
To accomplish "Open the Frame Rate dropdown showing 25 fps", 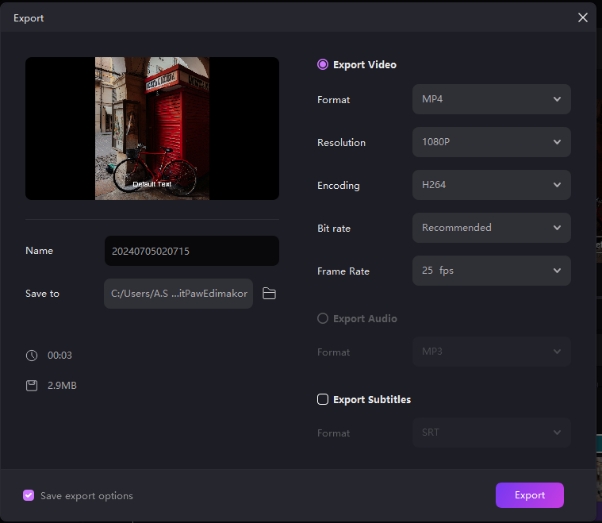I will 491,271.
